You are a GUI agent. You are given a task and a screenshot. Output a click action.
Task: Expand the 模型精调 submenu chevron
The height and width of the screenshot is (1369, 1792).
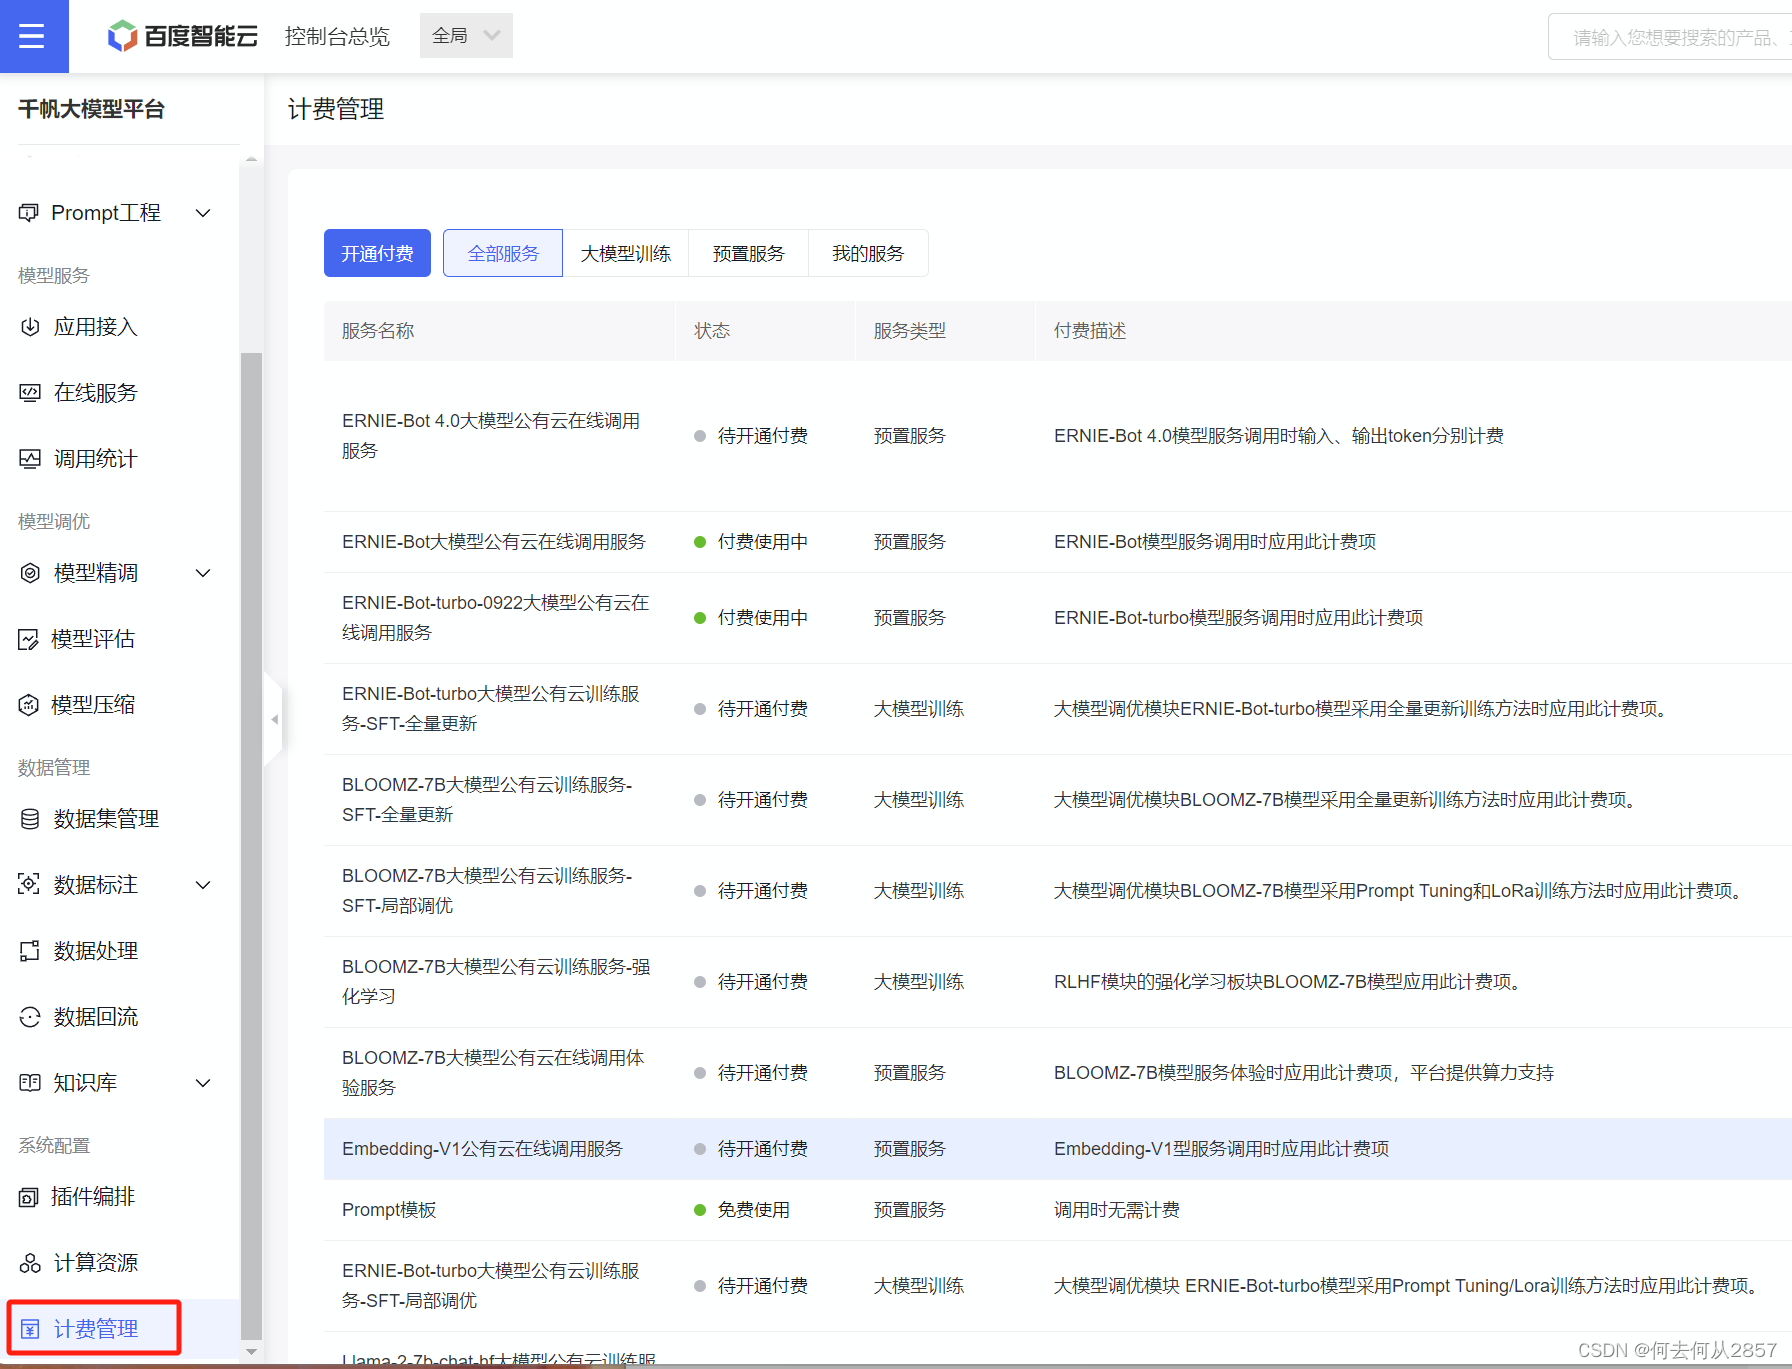tap(203, 573)
